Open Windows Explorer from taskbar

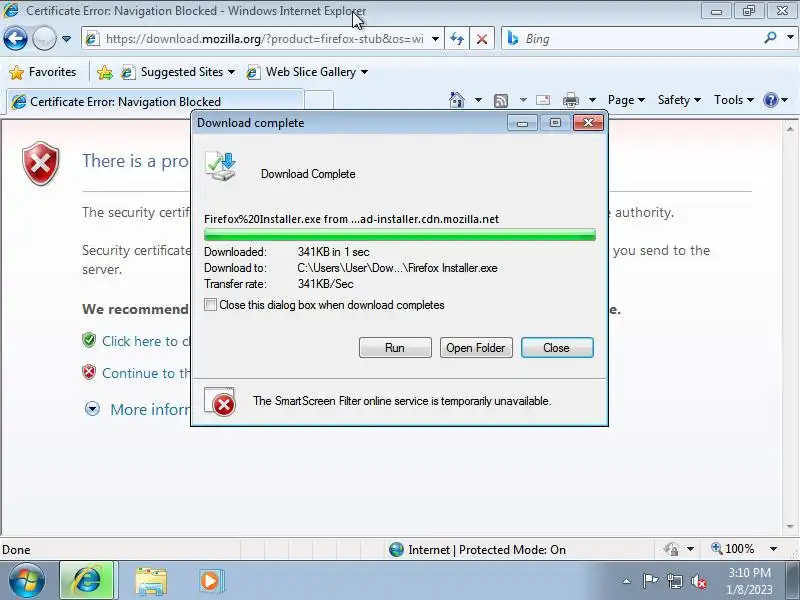[x=151, y=581]
